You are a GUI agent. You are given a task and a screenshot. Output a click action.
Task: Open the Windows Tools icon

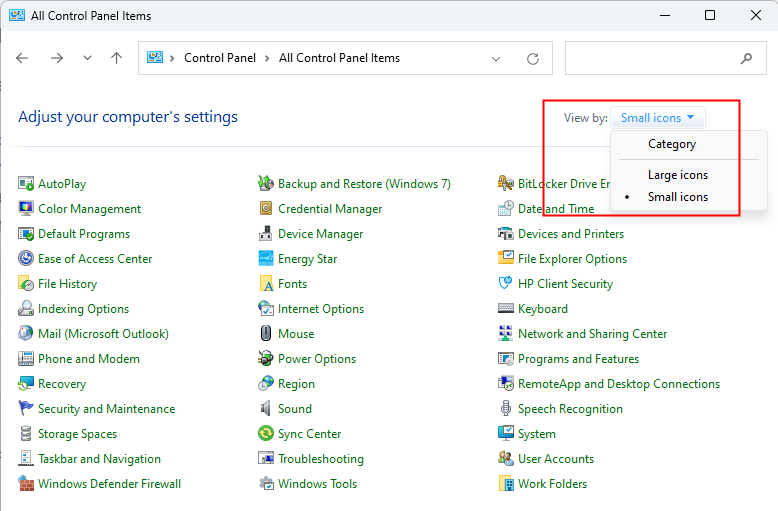[x=266, y=483]
